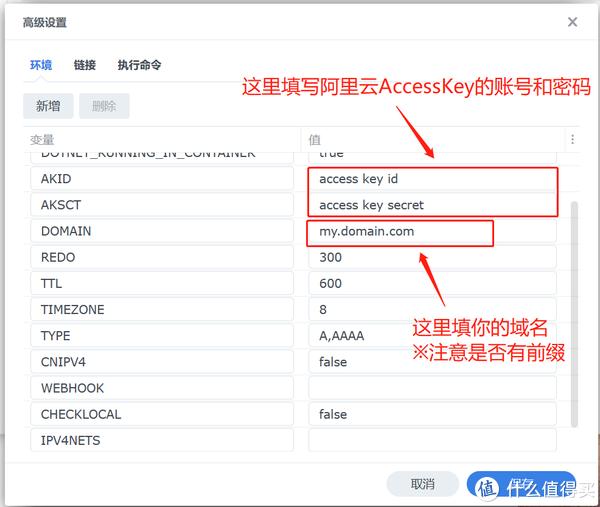This screenshot has height=507, width=600.
Task: Select the IPV4NETS variable name field
Action: pos(162,440)
